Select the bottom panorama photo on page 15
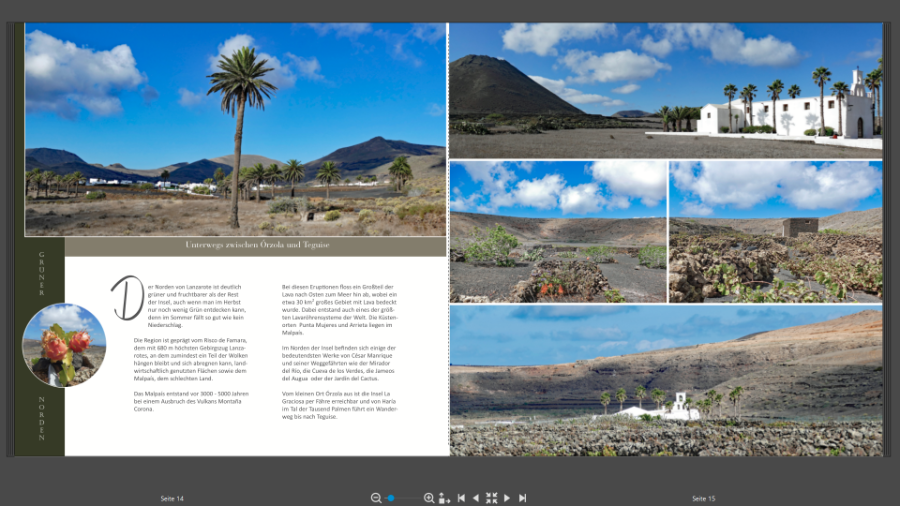Image resolution: width=900 pixels, height=506 pixels. pyautogui.click(x=666, y=380)
